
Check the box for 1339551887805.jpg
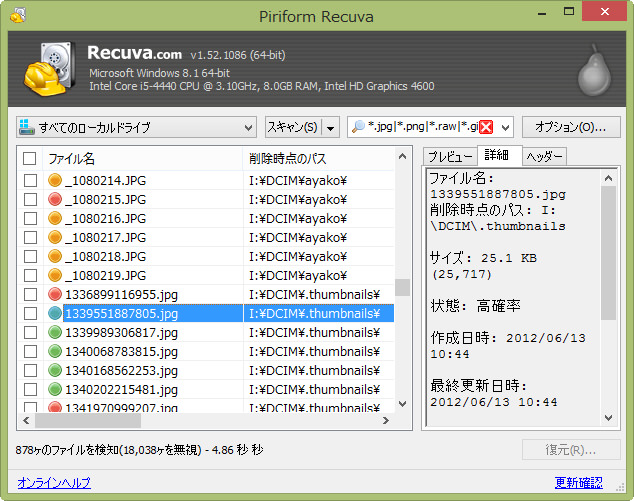coord(30,313)
